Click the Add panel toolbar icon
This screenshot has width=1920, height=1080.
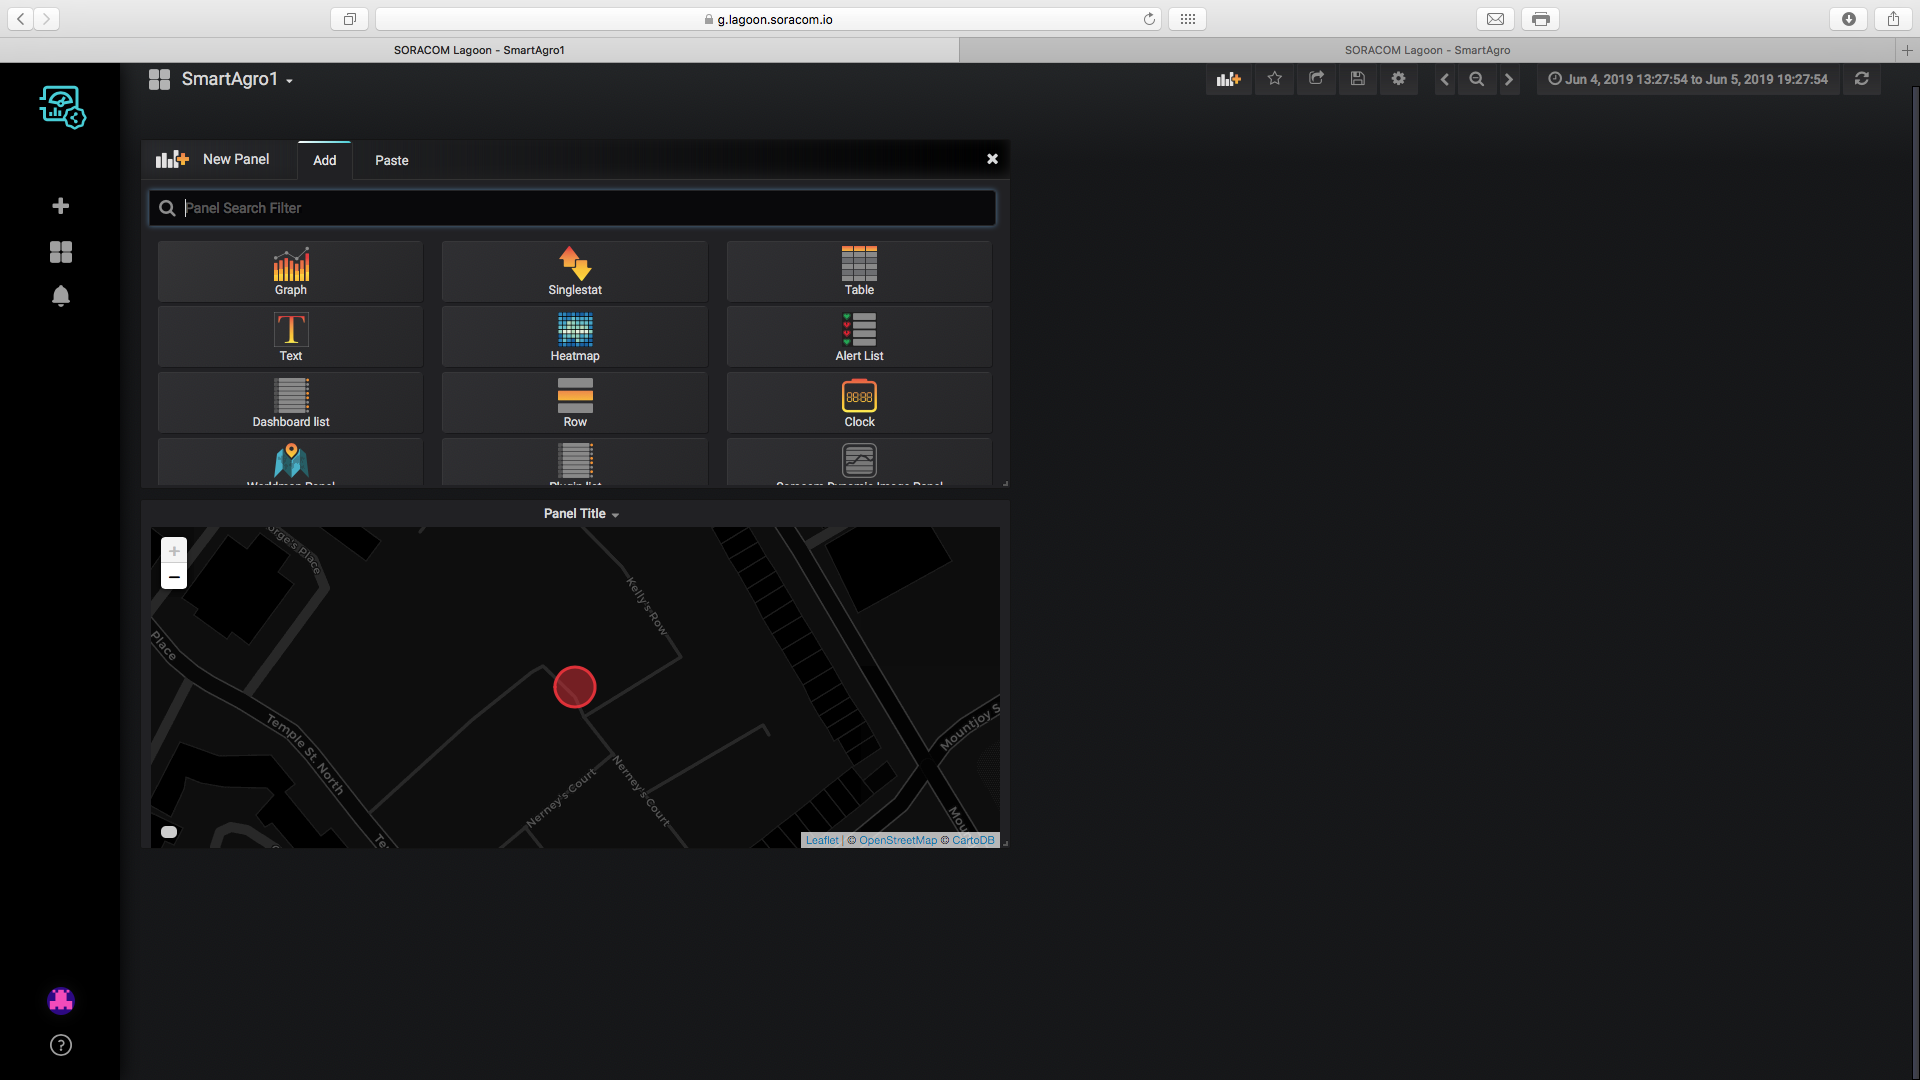coord(1228,79)
